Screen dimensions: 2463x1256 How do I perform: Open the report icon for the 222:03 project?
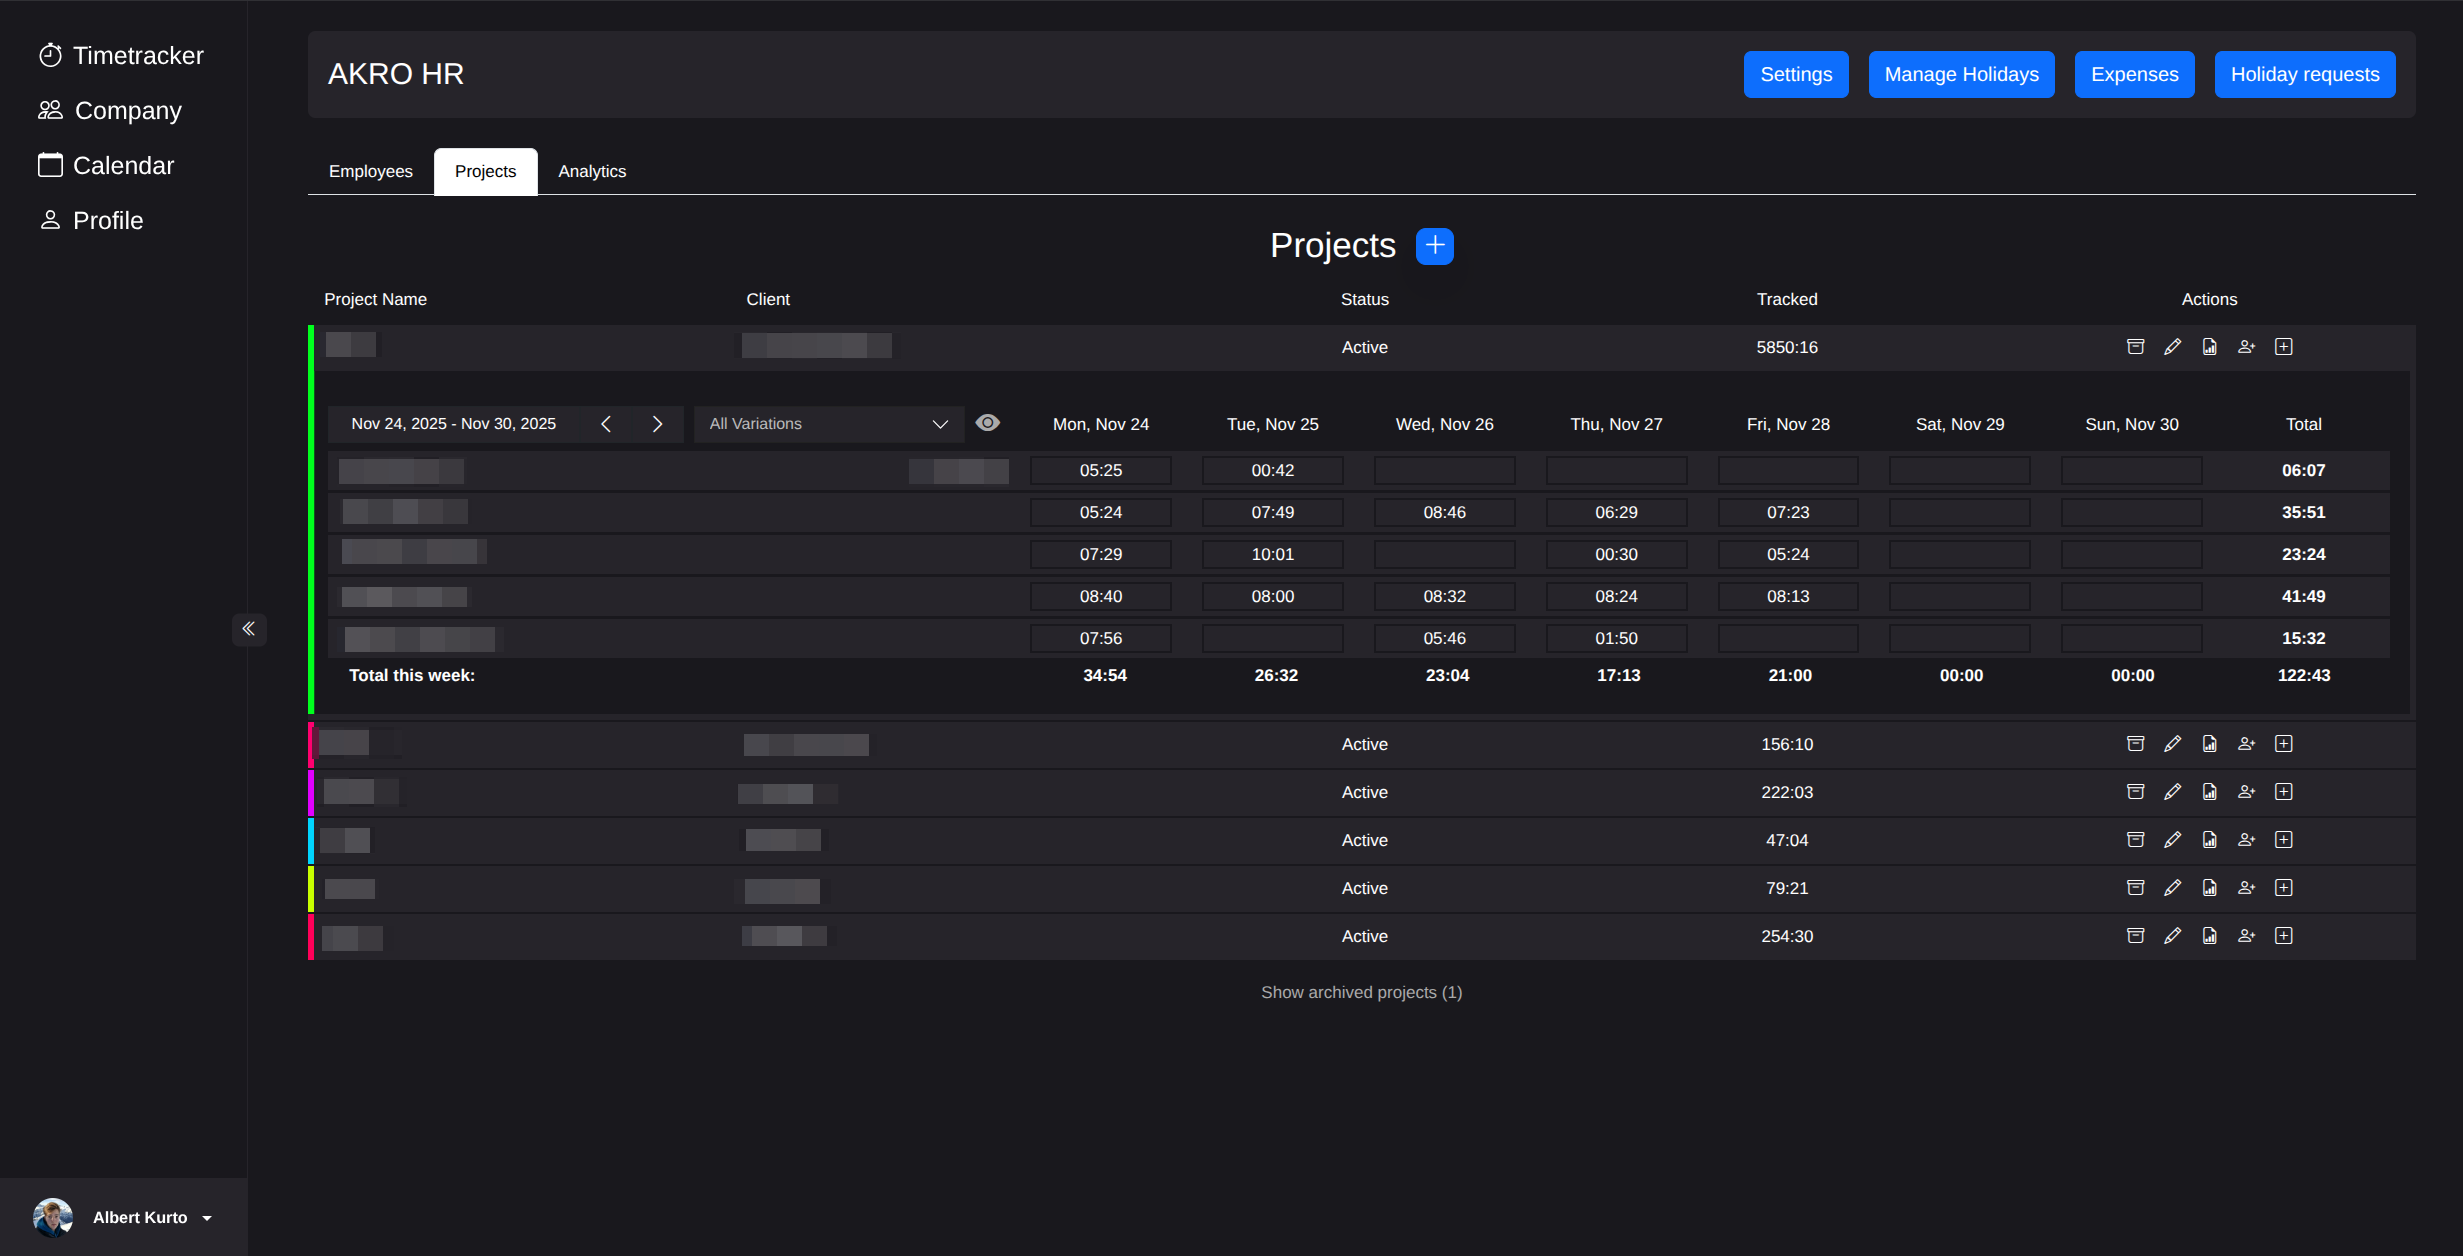2209,791
